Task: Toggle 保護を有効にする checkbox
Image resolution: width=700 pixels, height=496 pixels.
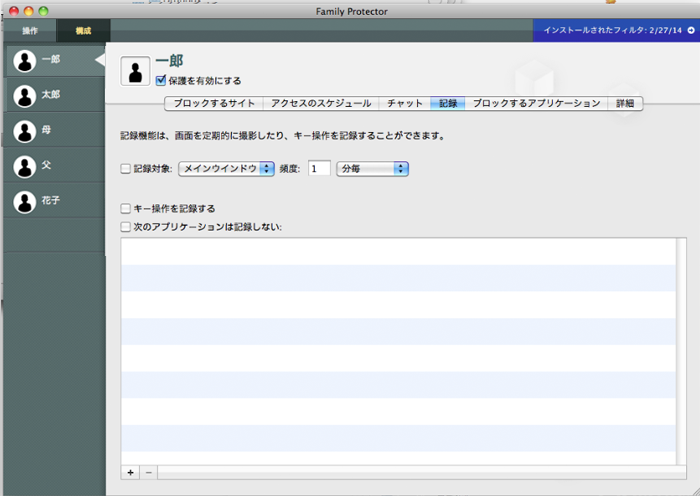Action: pyautogui.click(x=161, y=80)
